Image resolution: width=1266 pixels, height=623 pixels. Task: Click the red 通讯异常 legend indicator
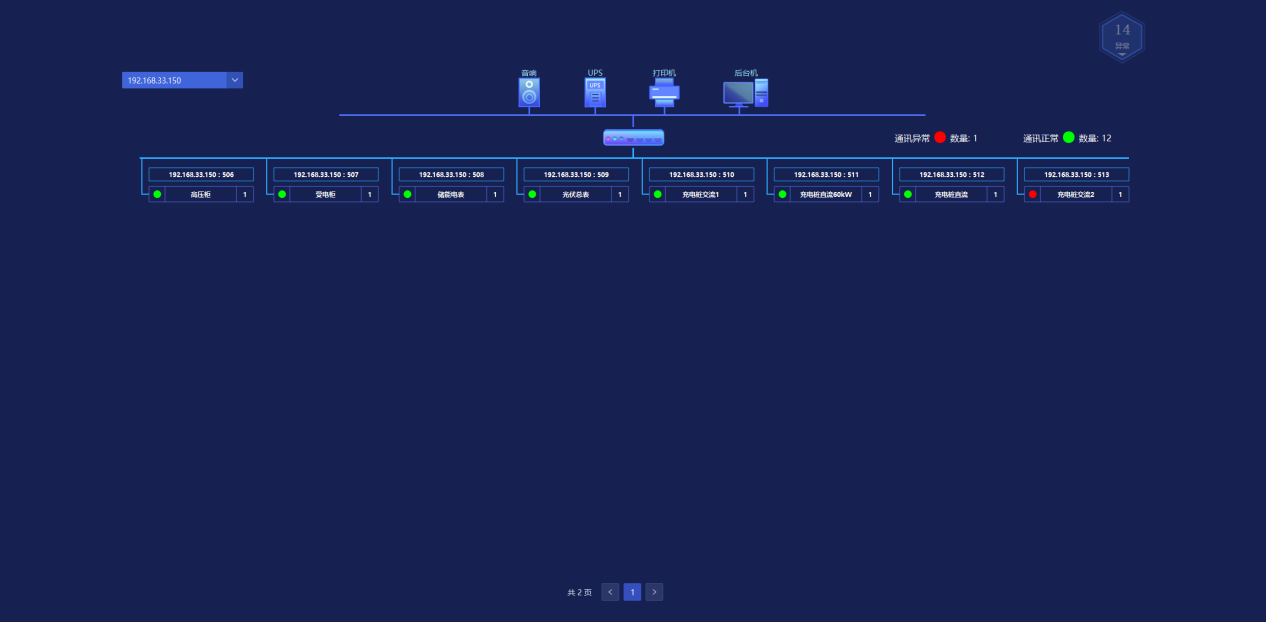(x=940, y=138)
